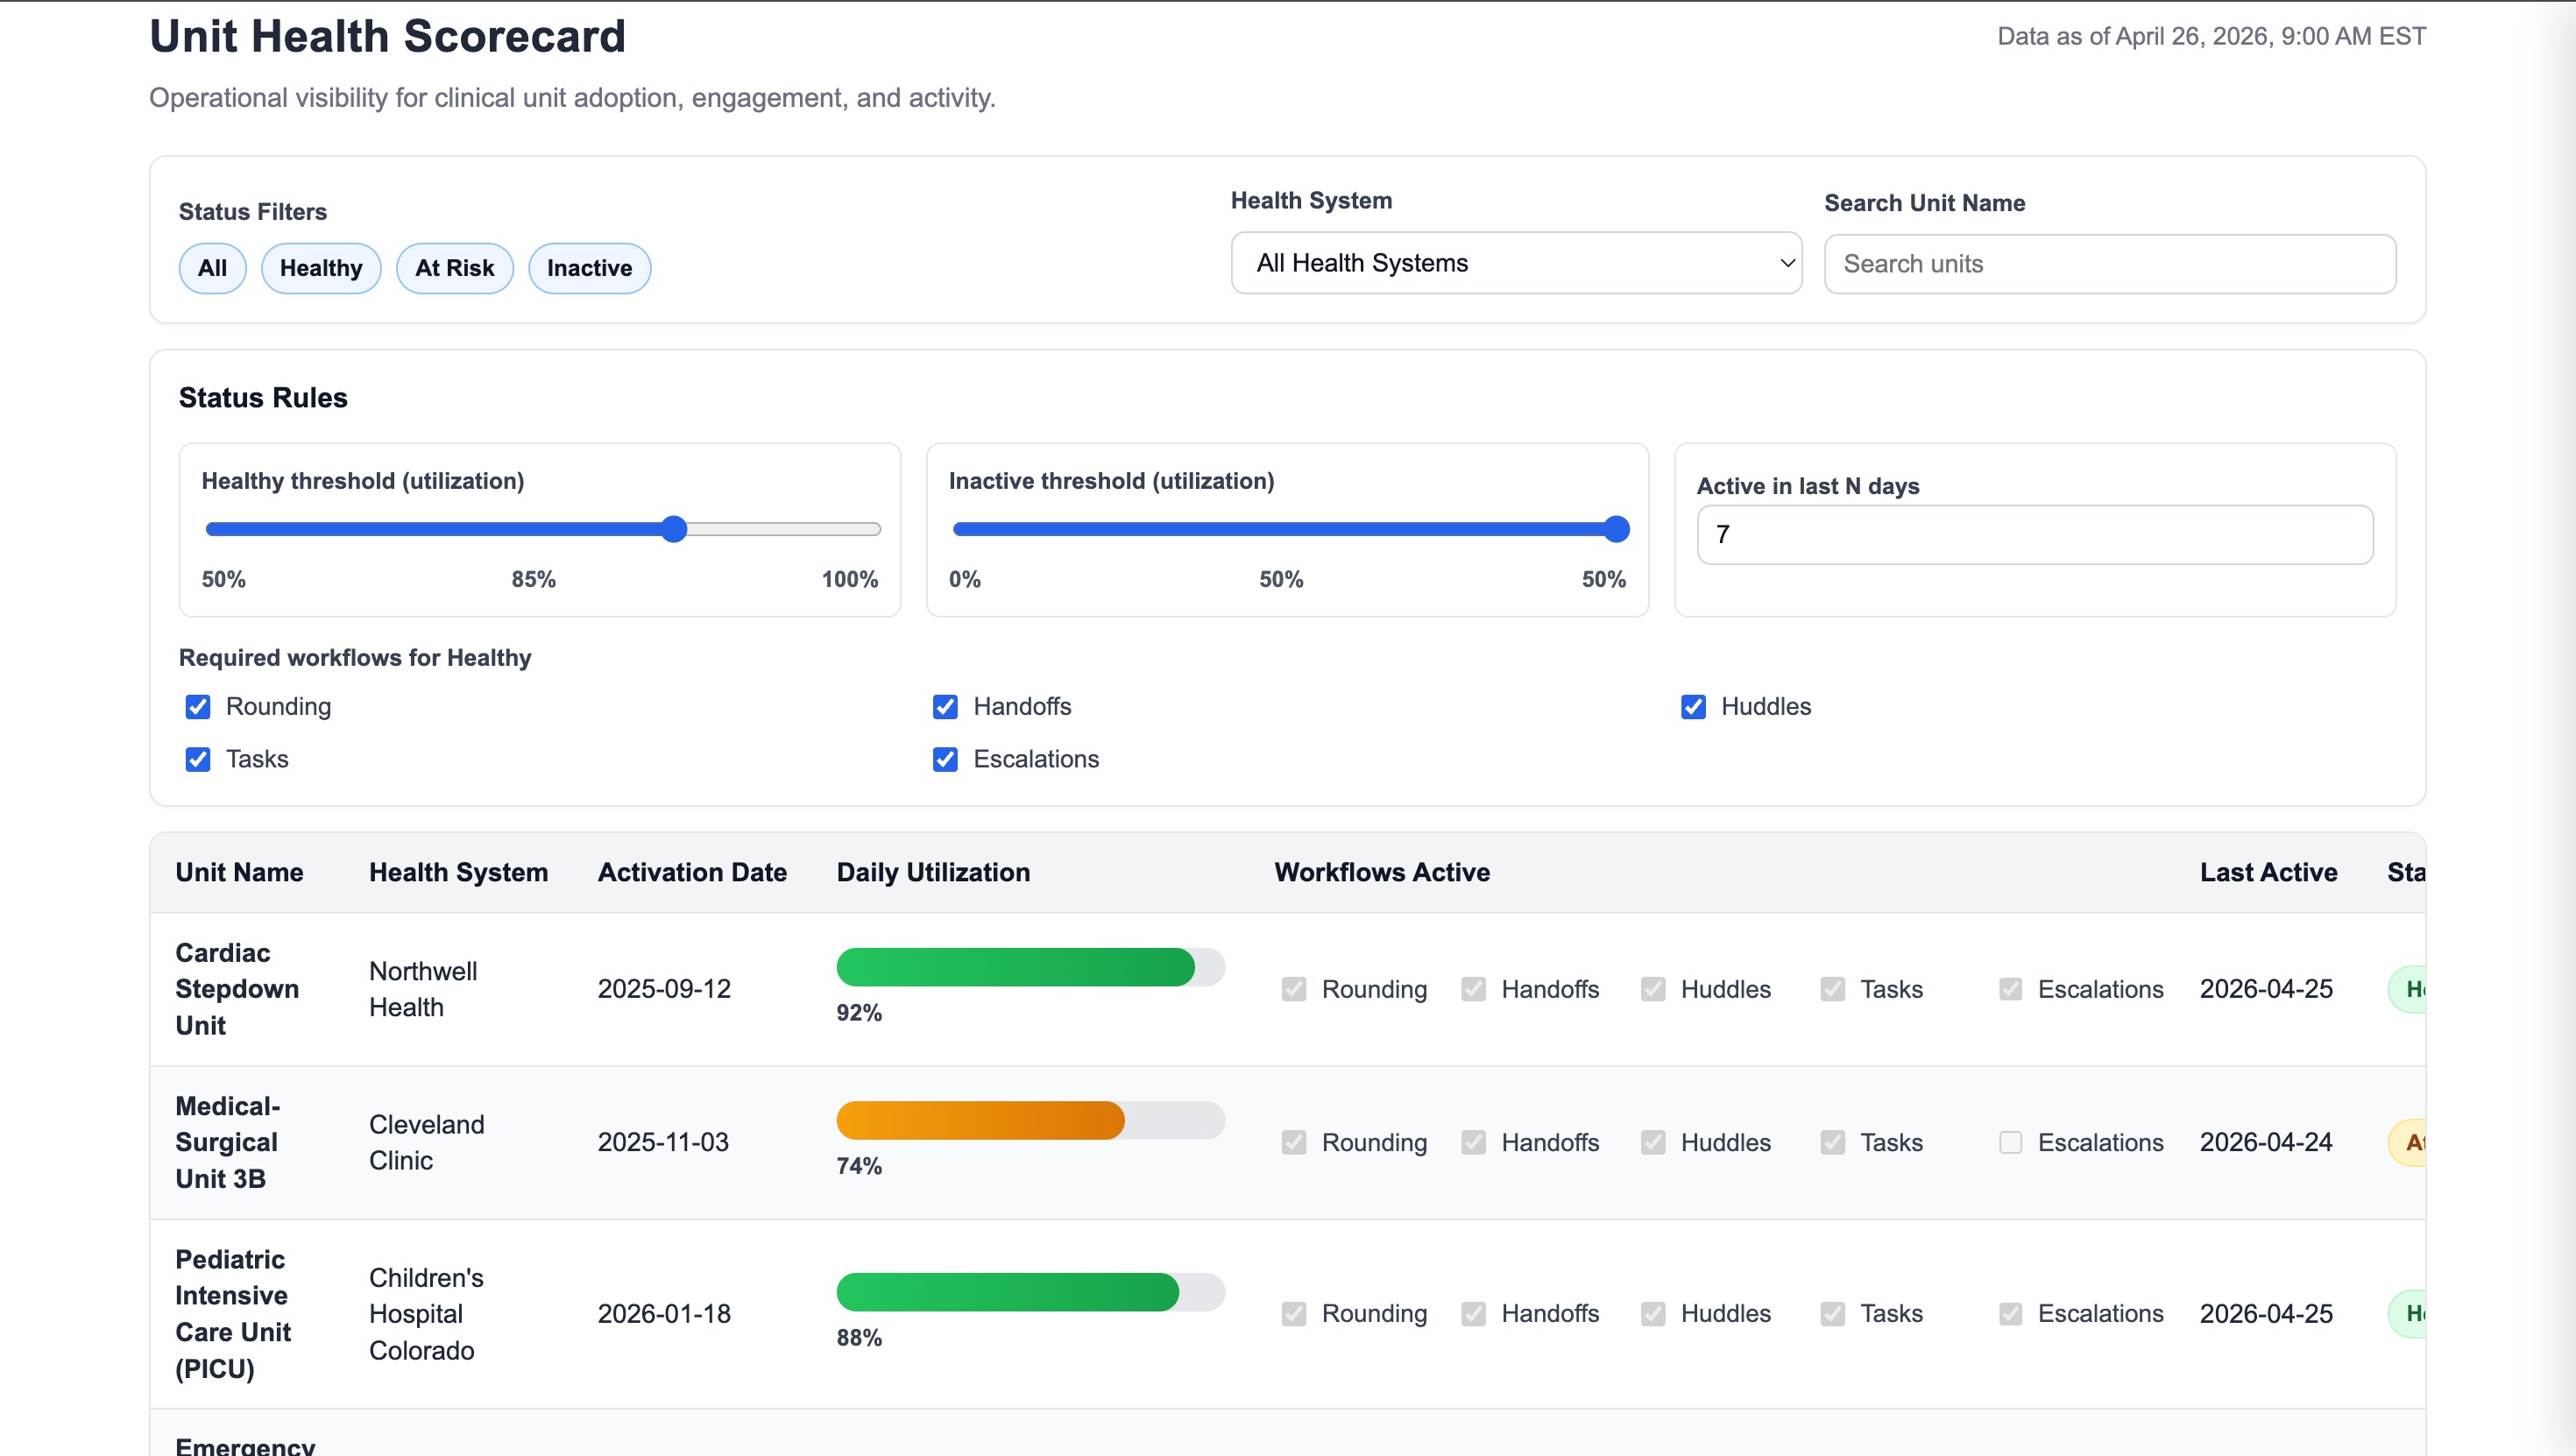Click Huddles checkbox in Cardiac Stepdown row
This screenshot has width=2576, height=1456.
click(x=1653, y=989)
